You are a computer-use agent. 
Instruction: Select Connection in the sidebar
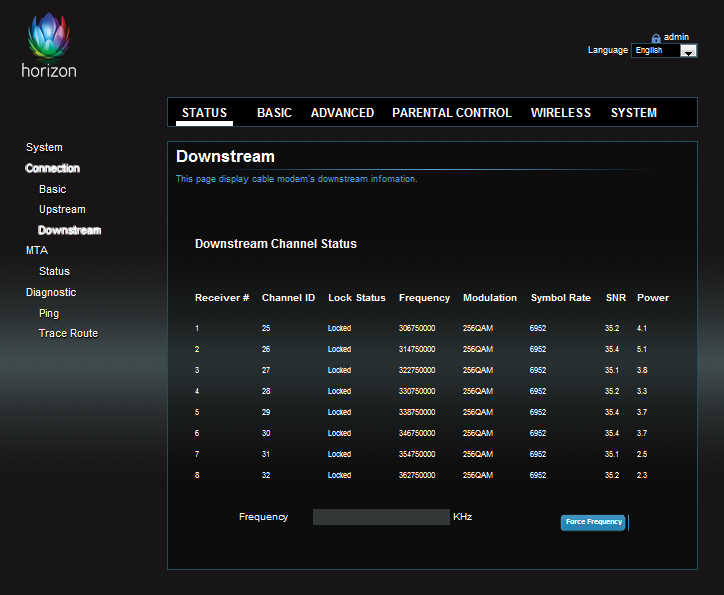pos(53,168)
